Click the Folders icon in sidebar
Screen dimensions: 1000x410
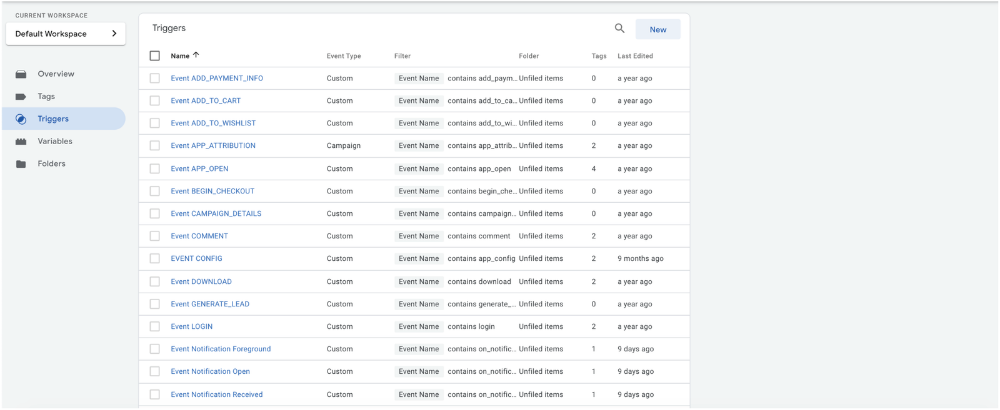coord(21,164)
